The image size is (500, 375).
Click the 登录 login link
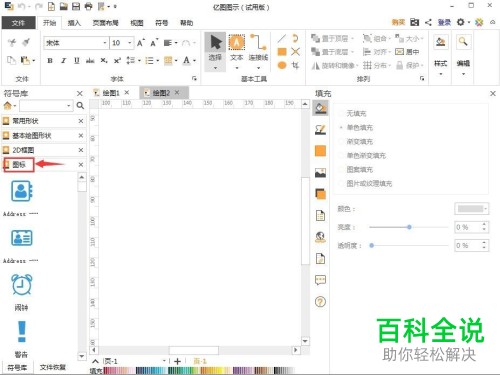tap(444, 22)
